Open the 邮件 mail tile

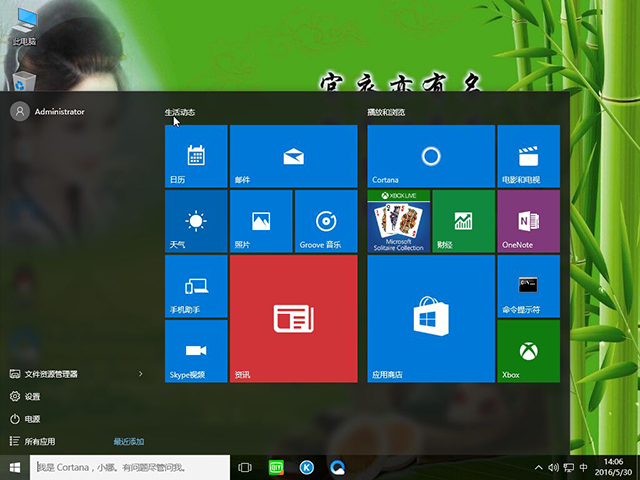(293, 156)
